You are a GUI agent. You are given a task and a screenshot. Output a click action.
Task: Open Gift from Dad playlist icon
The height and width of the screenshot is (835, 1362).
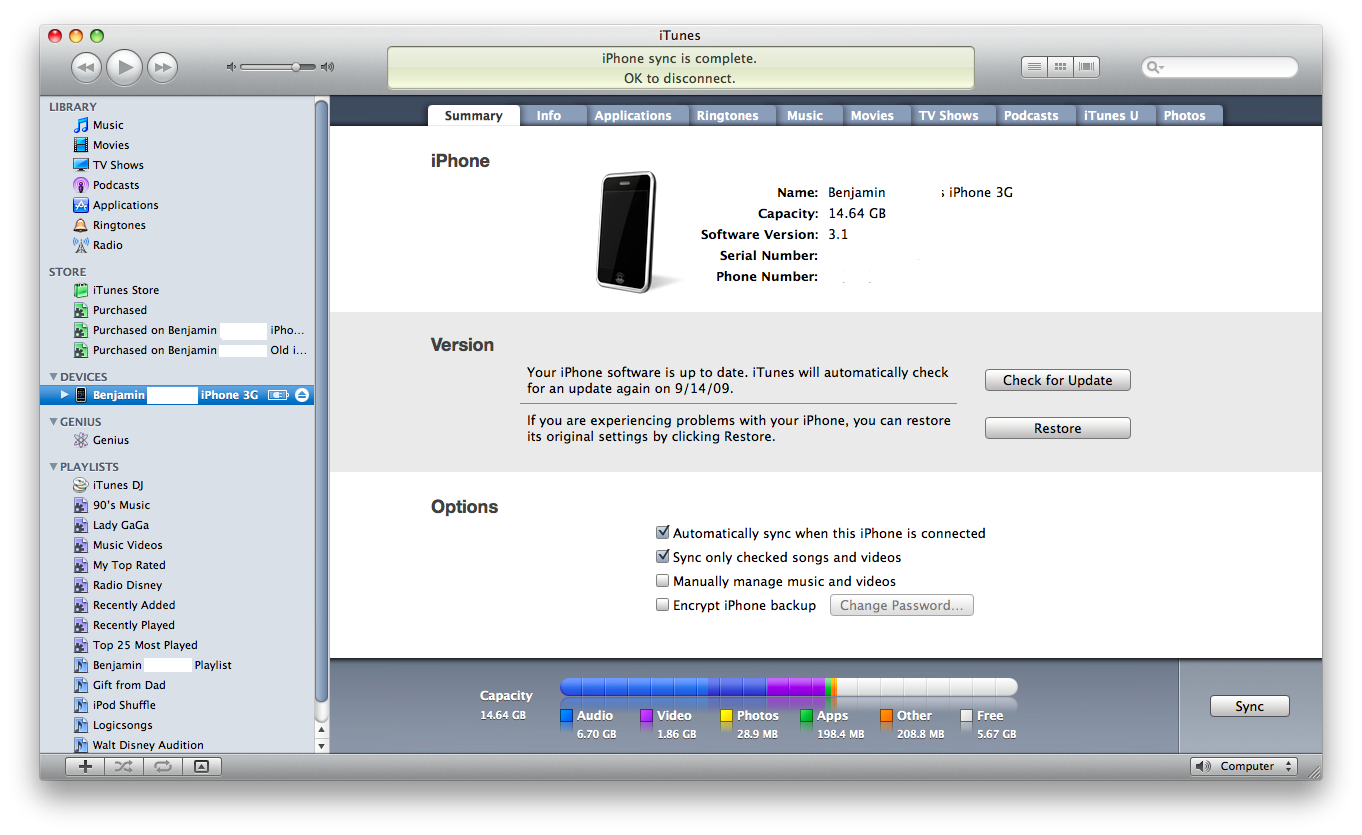pyautogui.click(x=81, y=685)
